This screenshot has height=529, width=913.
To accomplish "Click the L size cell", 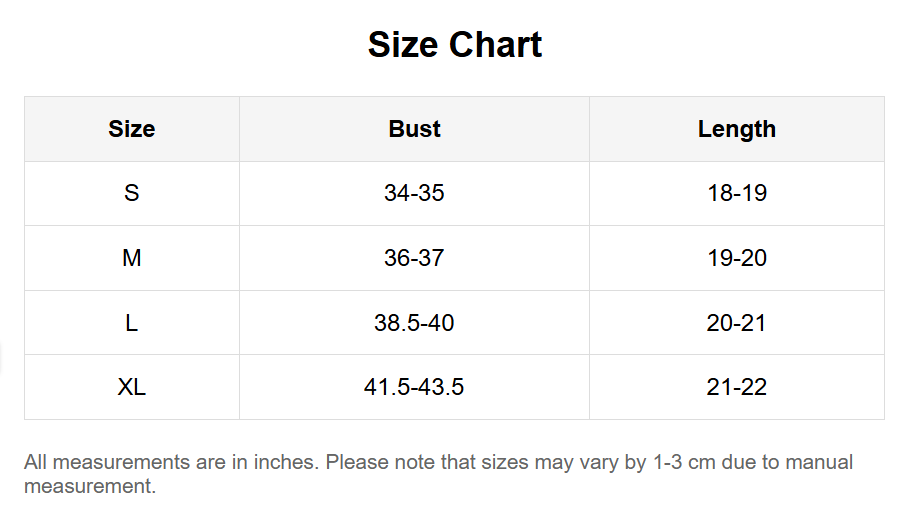I will pos(132,323).
